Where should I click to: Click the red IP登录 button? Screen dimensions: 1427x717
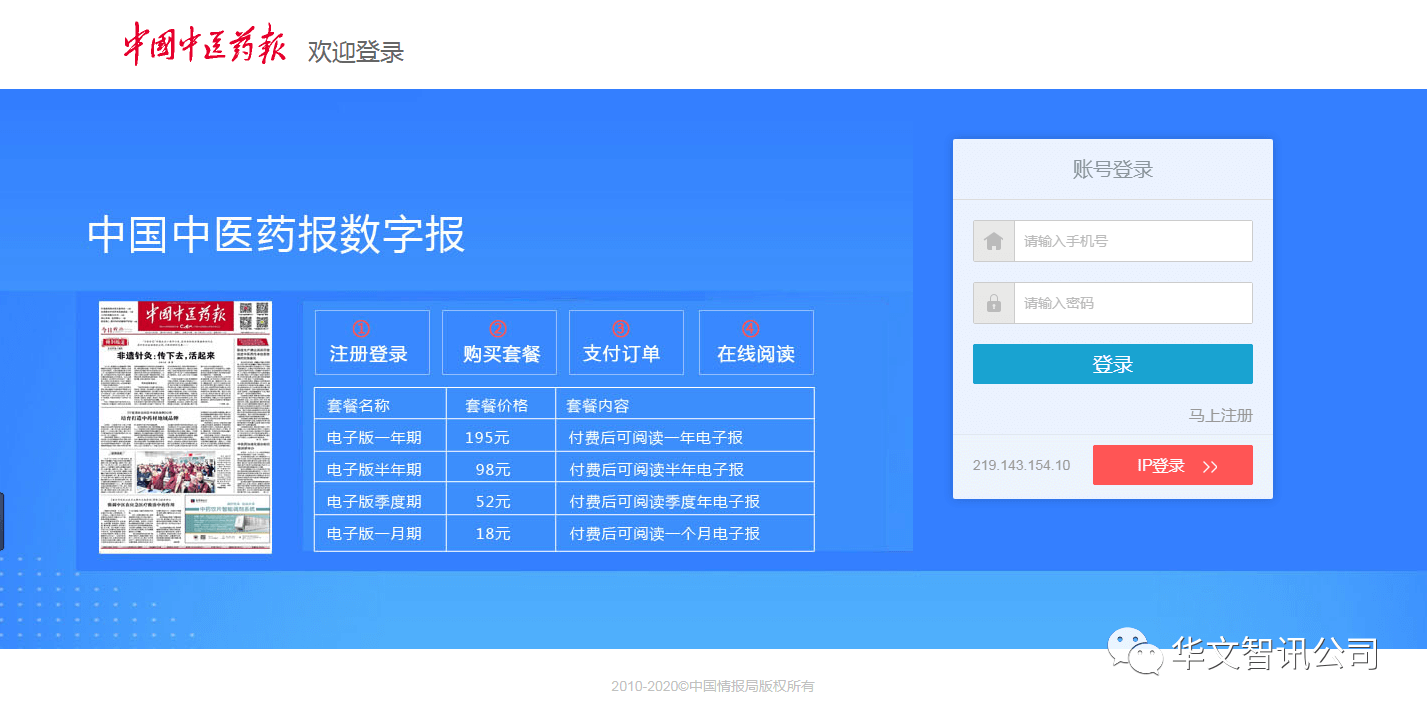[1173, 465]
